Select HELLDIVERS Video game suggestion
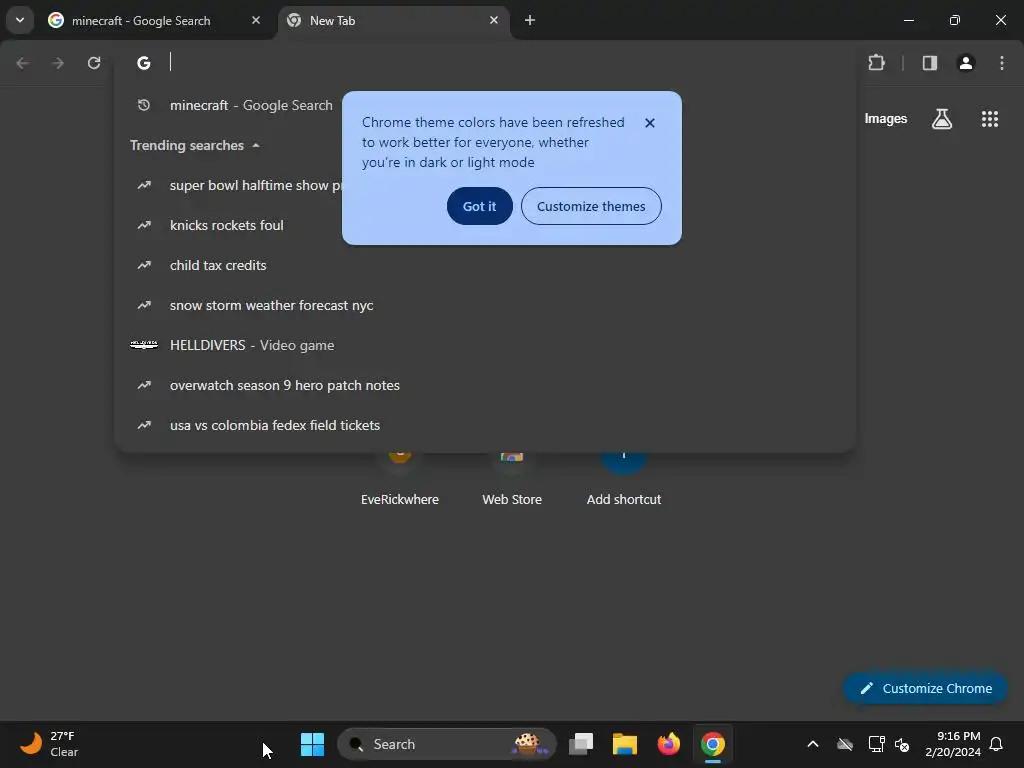The height and width of the screenshot is (768, 1024). [485, 345]
